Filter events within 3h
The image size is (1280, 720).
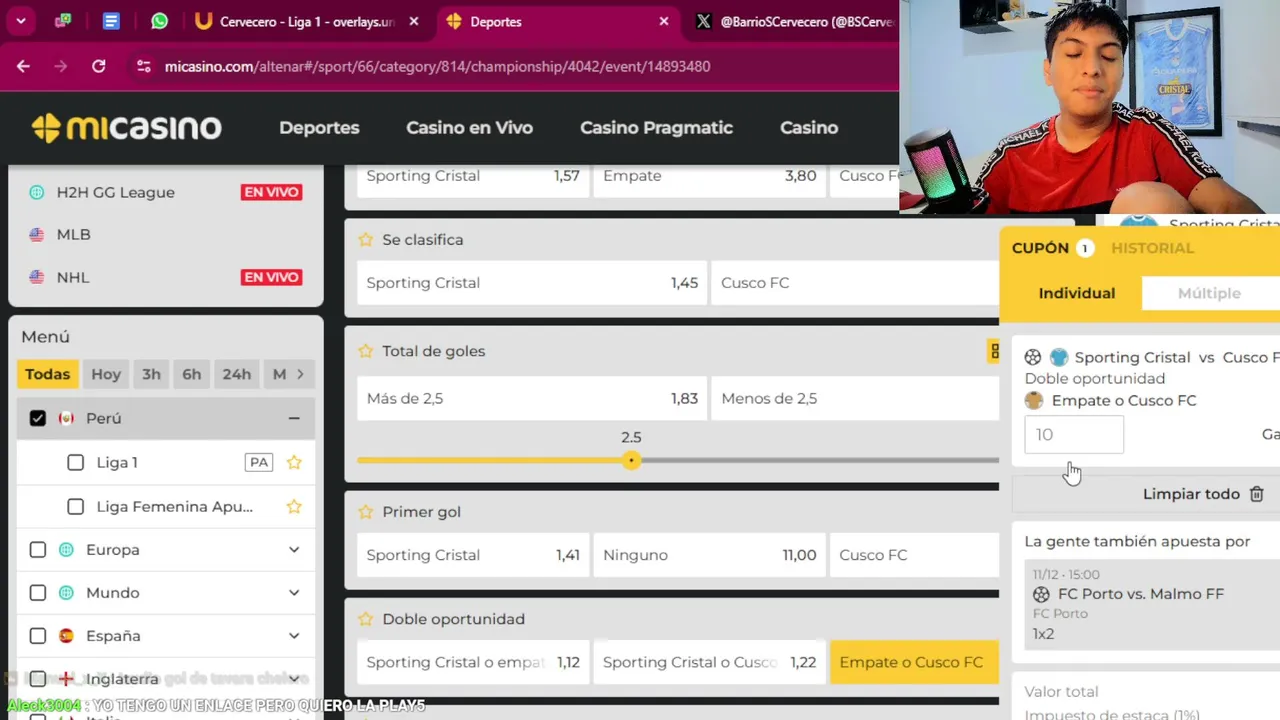[151, 374]
